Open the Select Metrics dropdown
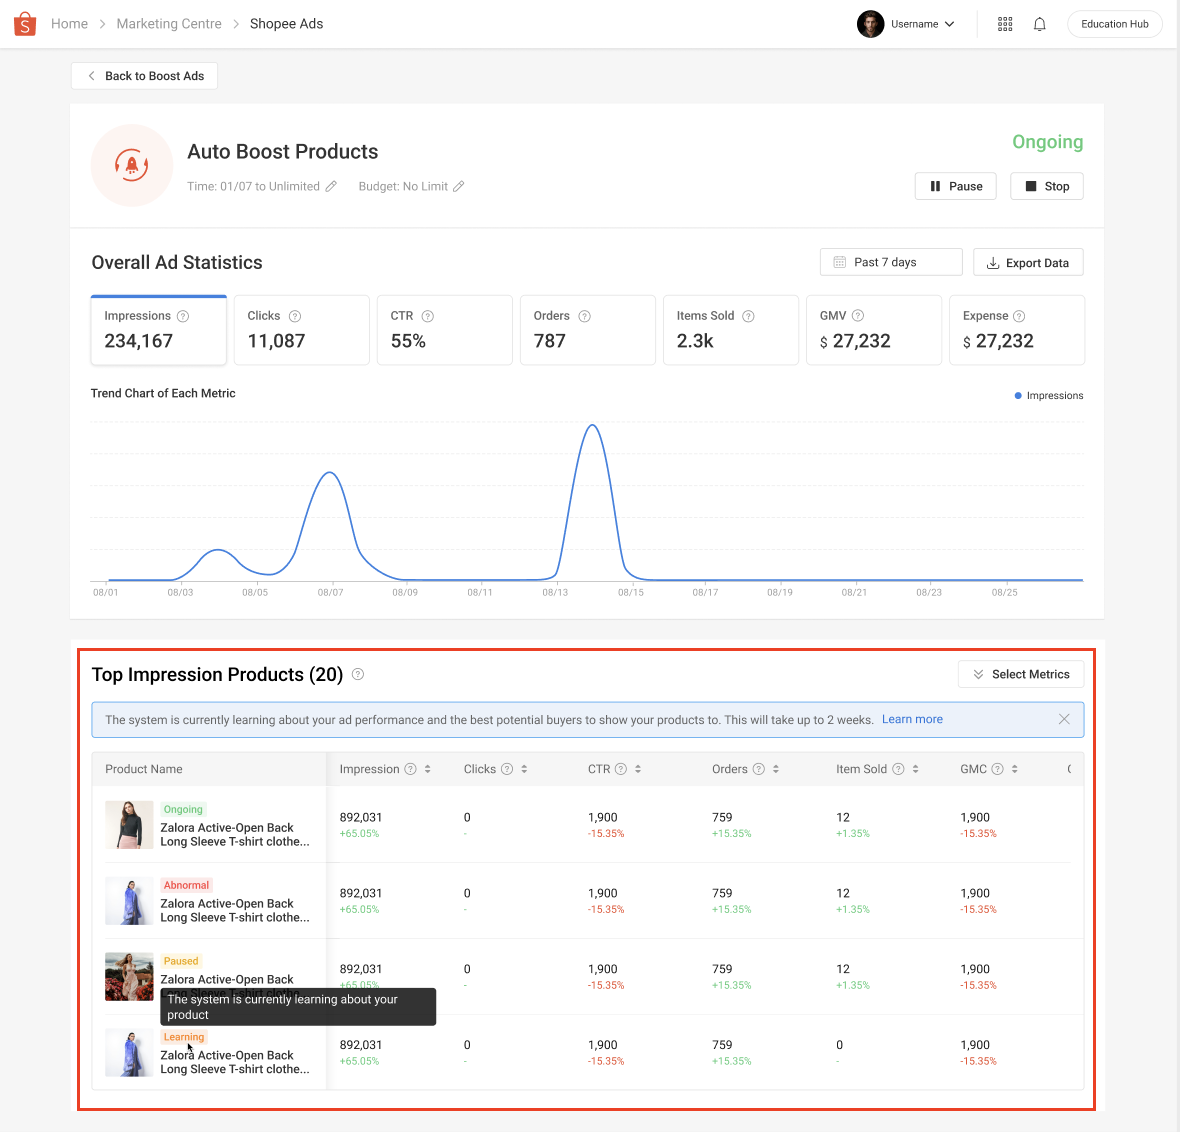 1020,674
